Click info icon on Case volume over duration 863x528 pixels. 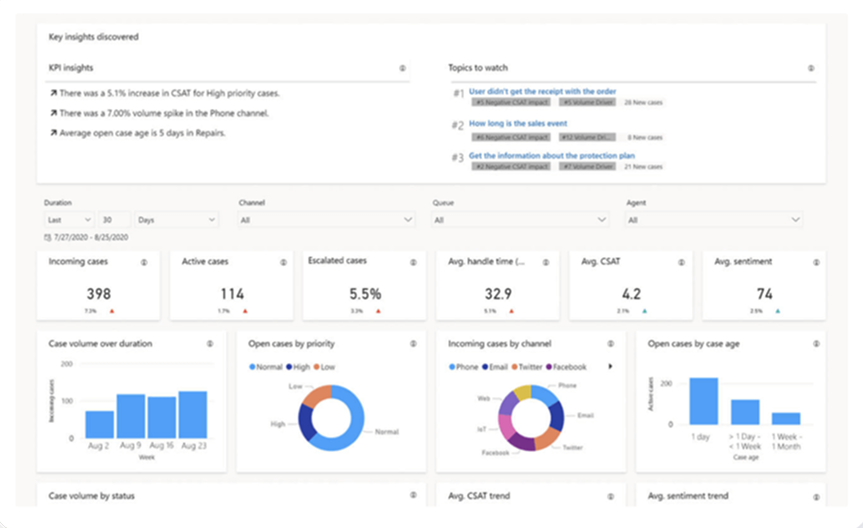[x=210, y=343]
